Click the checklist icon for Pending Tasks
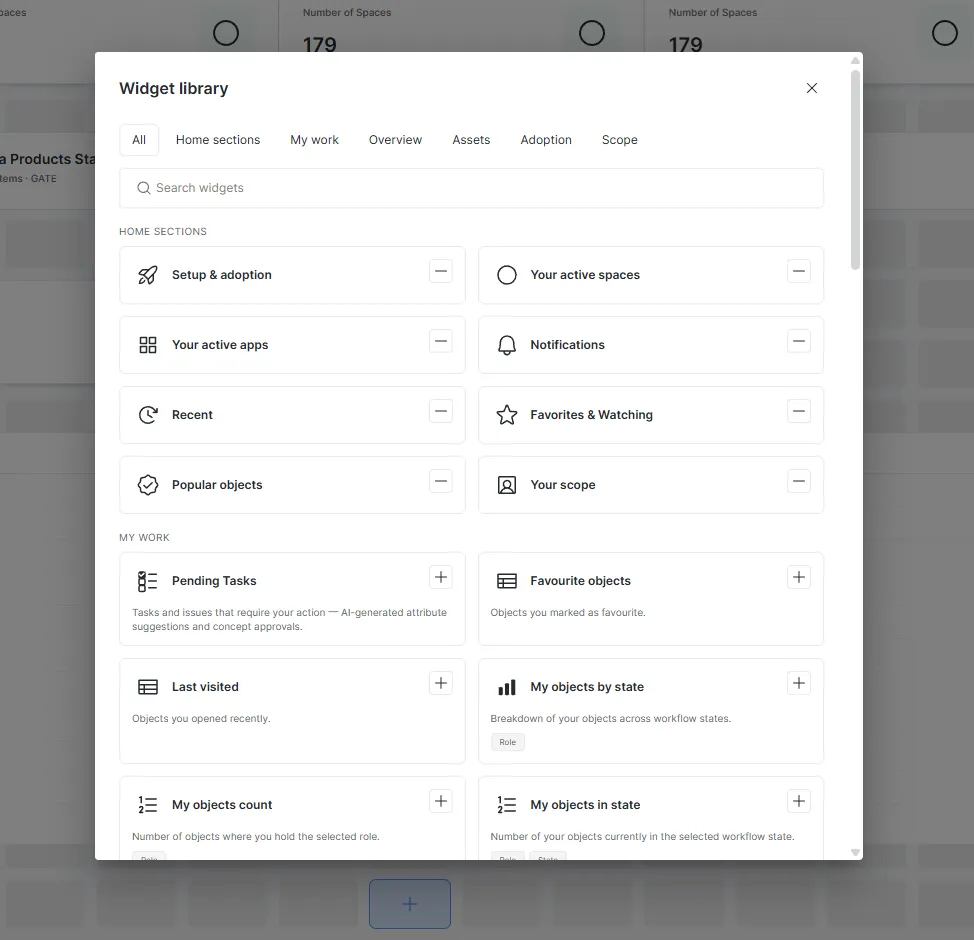This screenshot has height=940, width=974. 148,581
